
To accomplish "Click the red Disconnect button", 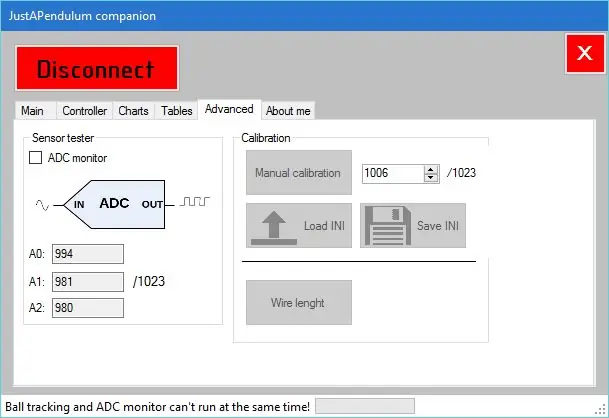I will point(97,68).
